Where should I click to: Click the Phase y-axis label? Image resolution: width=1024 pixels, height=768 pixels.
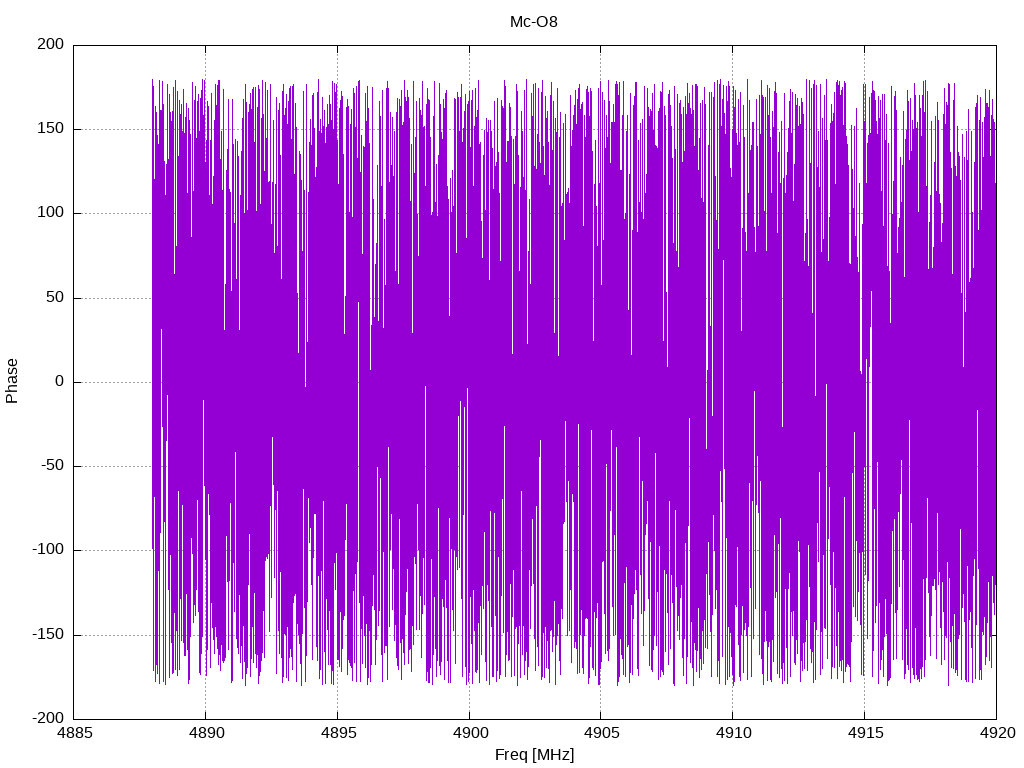12,381
